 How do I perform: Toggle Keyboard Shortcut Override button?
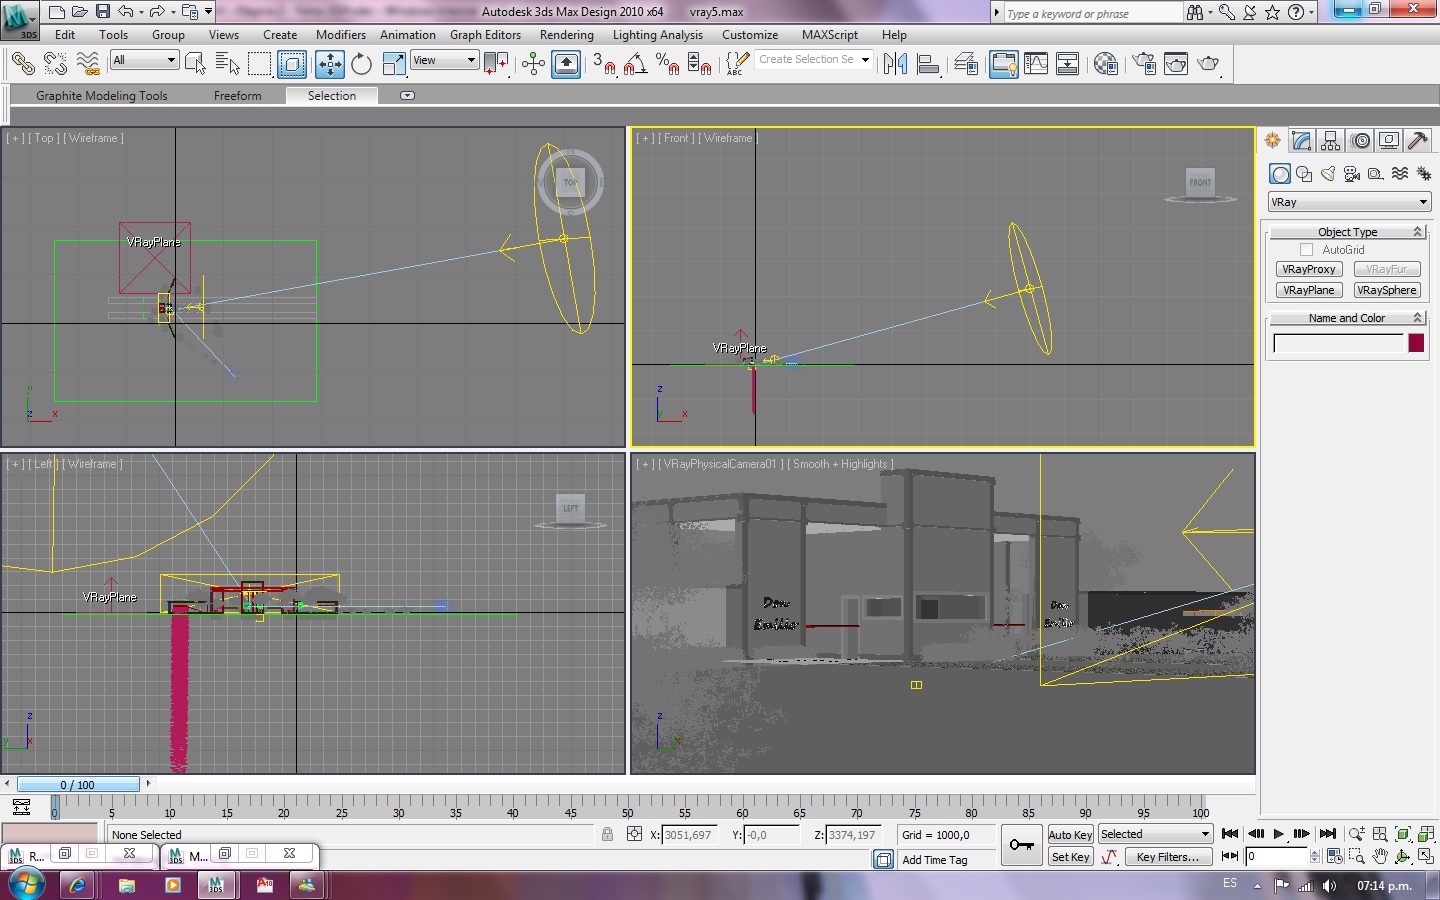coord(566,64)
